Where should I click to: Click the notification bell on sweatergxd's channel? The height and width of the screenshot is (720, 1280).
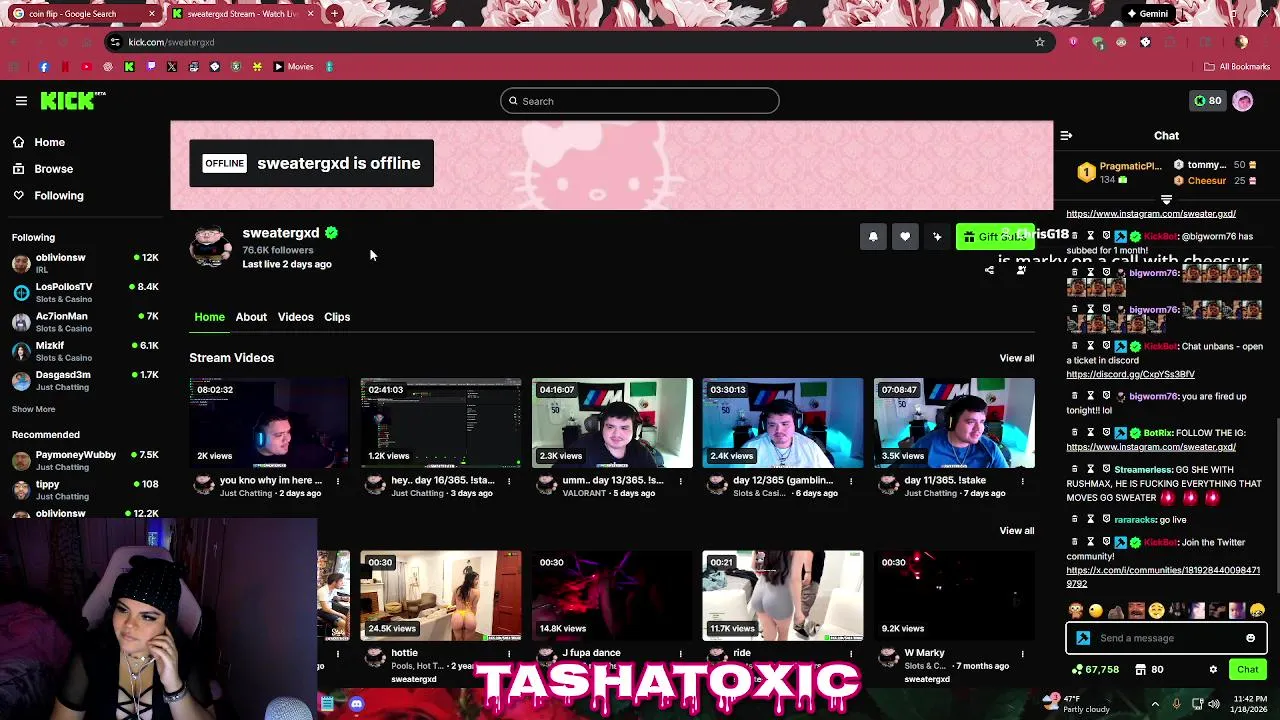pos(873,237)
